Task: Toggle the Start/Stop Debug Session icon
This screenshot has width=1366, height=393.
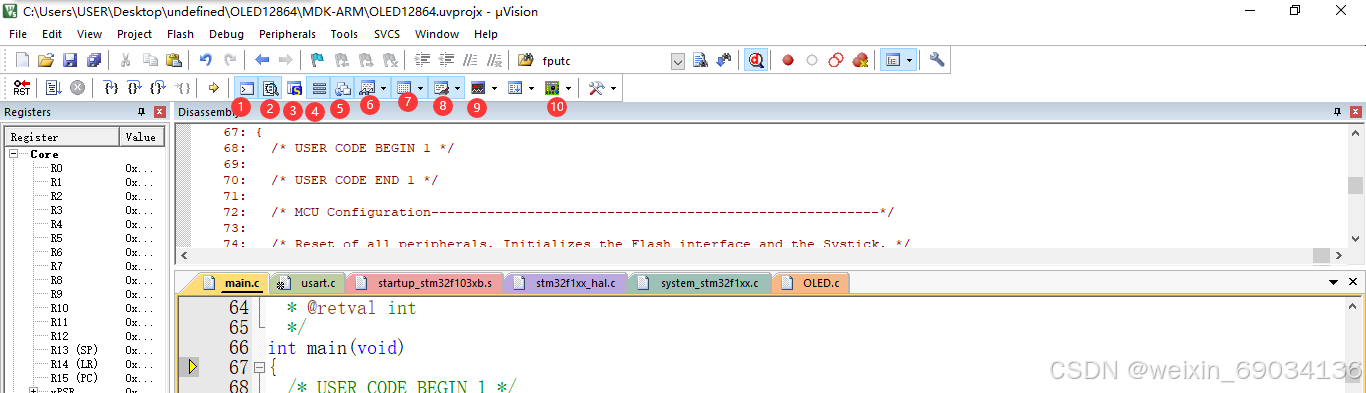Action: [x=756, y=60]
